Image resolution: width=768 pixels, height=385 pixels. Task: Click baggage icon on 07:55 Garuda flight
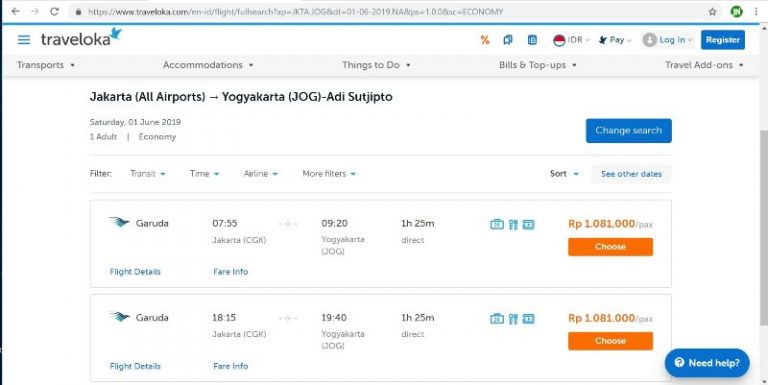coord(497,224)
